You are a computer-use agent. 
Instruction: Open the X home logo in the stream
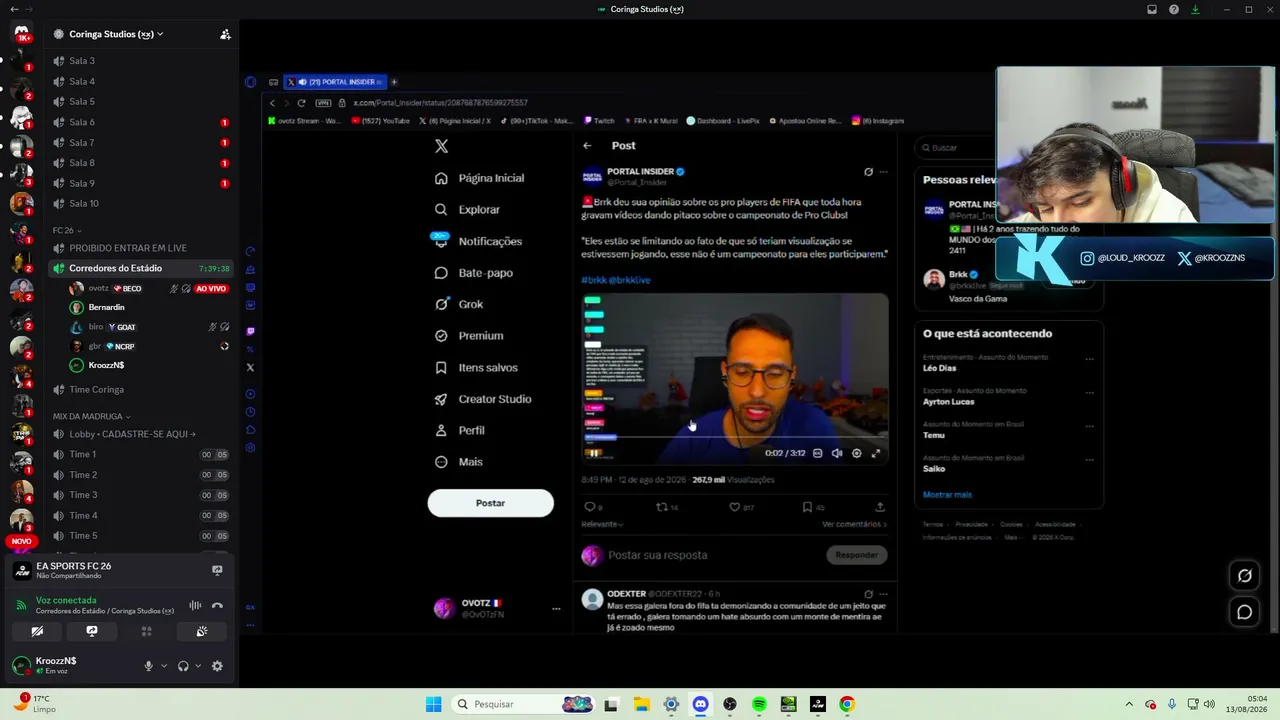click(x=441, y=146)
